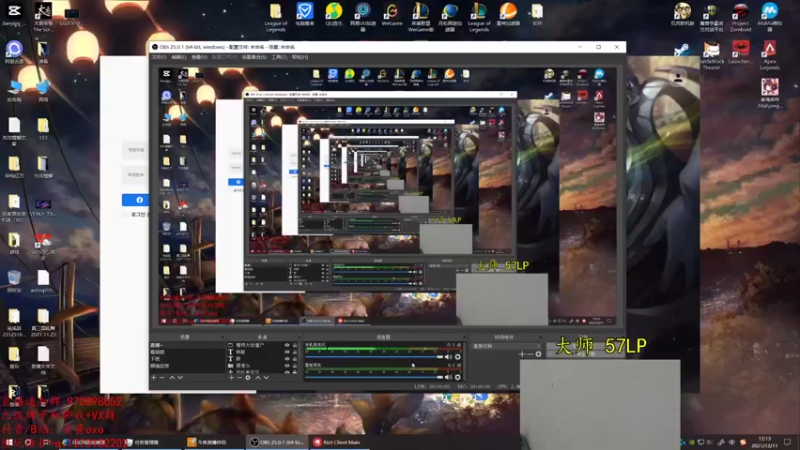Open the folder named 123 on desktop
The image size is (800, 450).
point(43,129)
